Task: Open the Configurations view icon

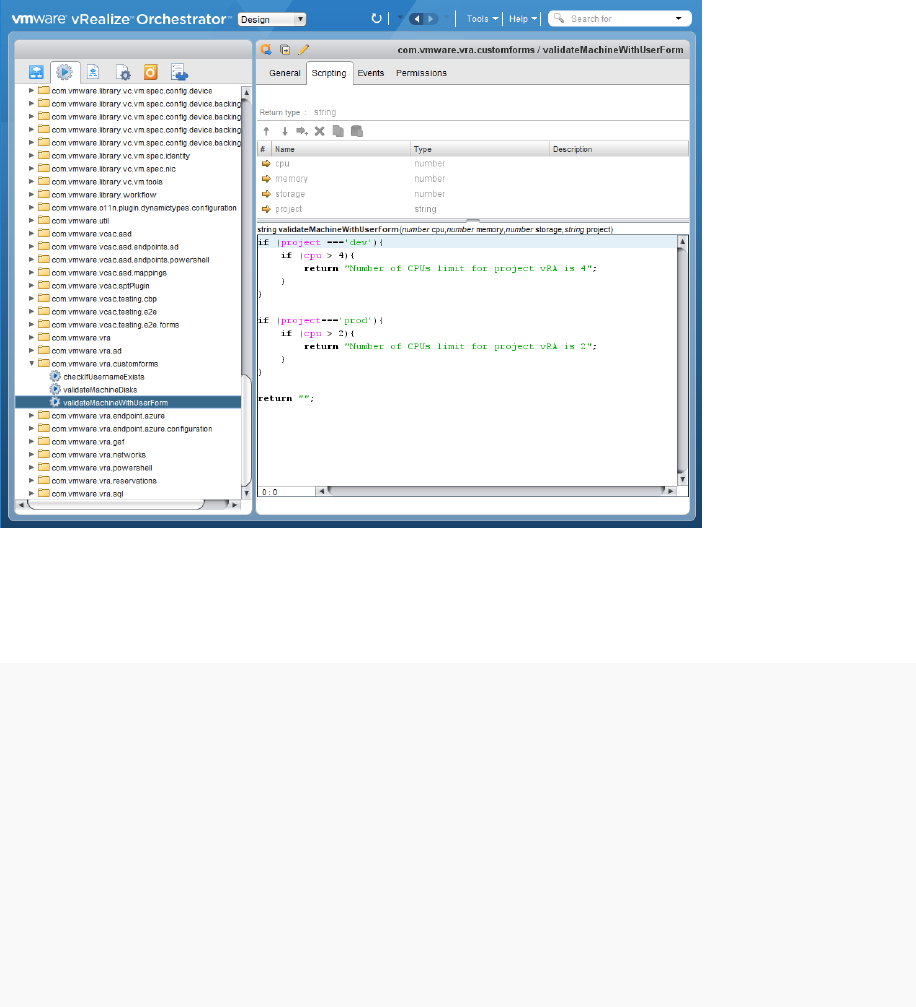Action: (122, 72)
